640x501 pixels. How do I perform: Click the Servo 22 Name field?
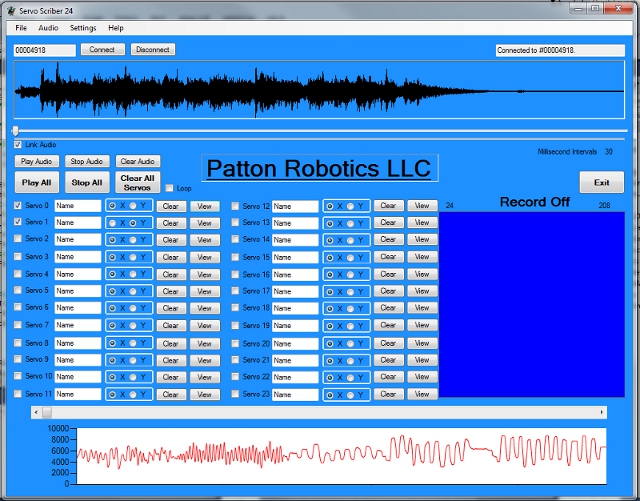click(x=295, y=377)
